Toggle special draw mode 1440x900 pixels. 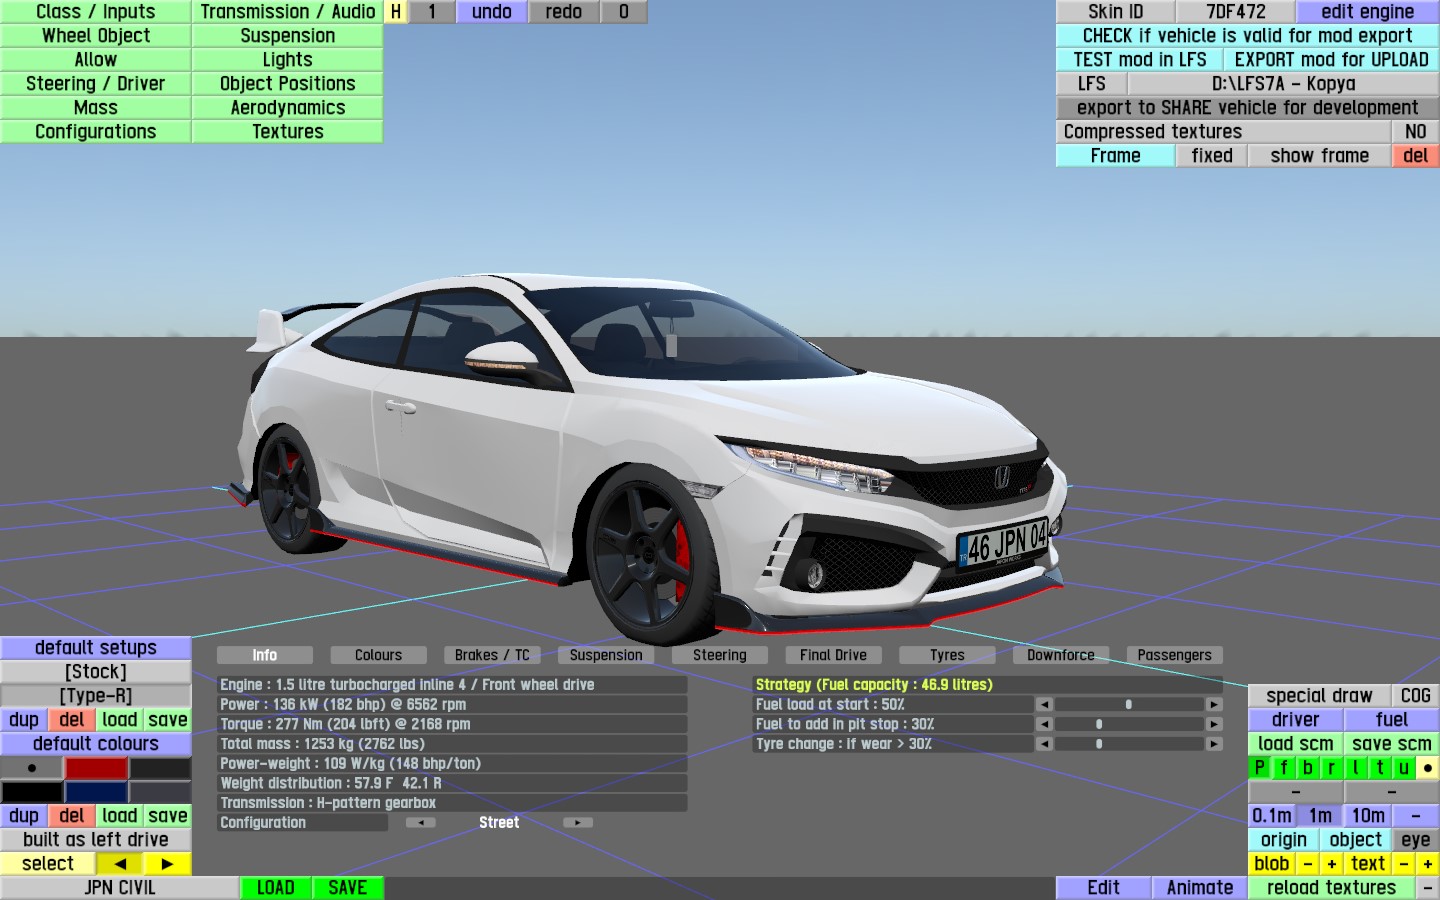click(1319, 696)
